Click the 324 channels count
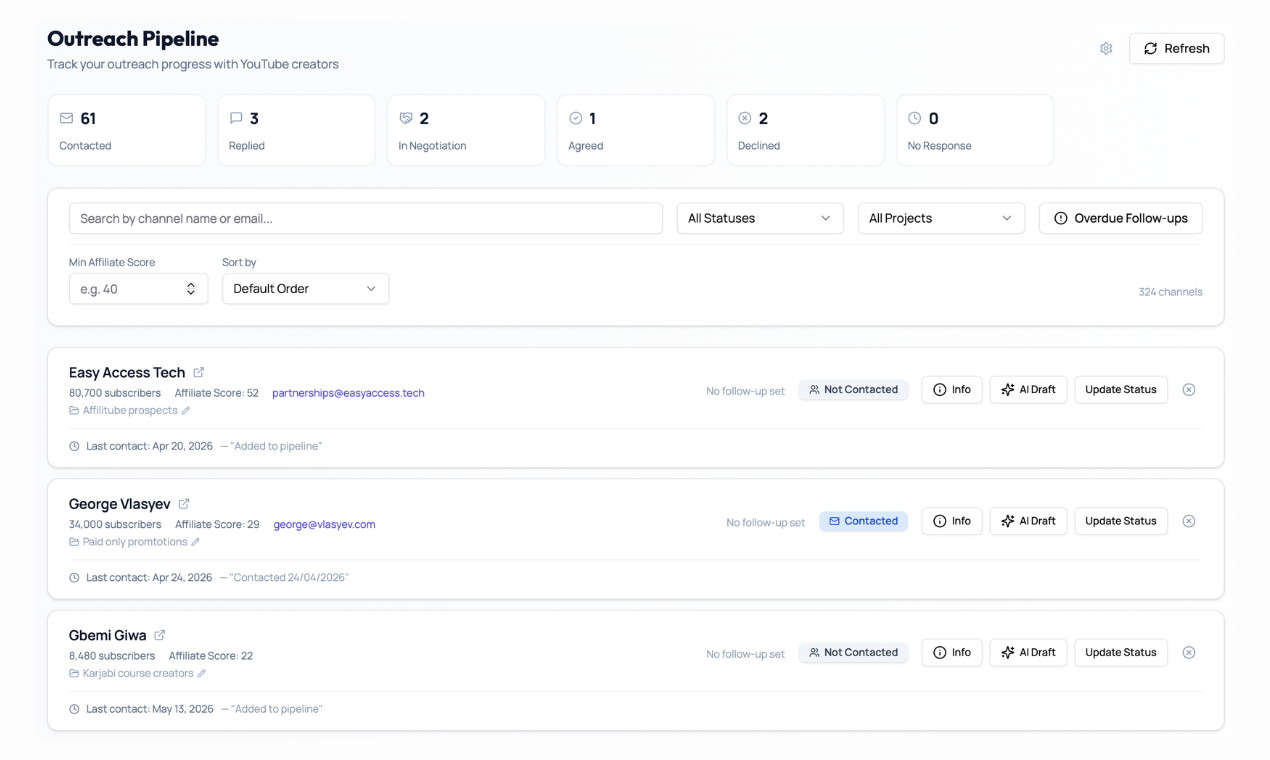 (1170, 292)
